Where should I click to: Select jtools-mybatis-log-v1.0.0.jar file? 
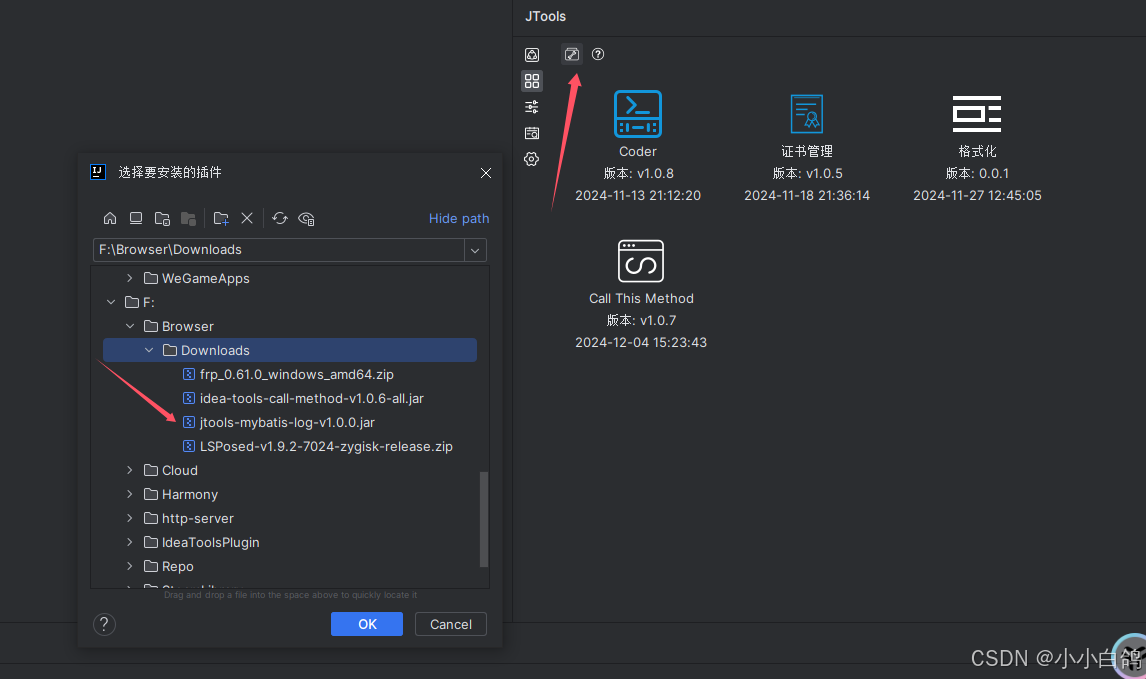point(286,422)
